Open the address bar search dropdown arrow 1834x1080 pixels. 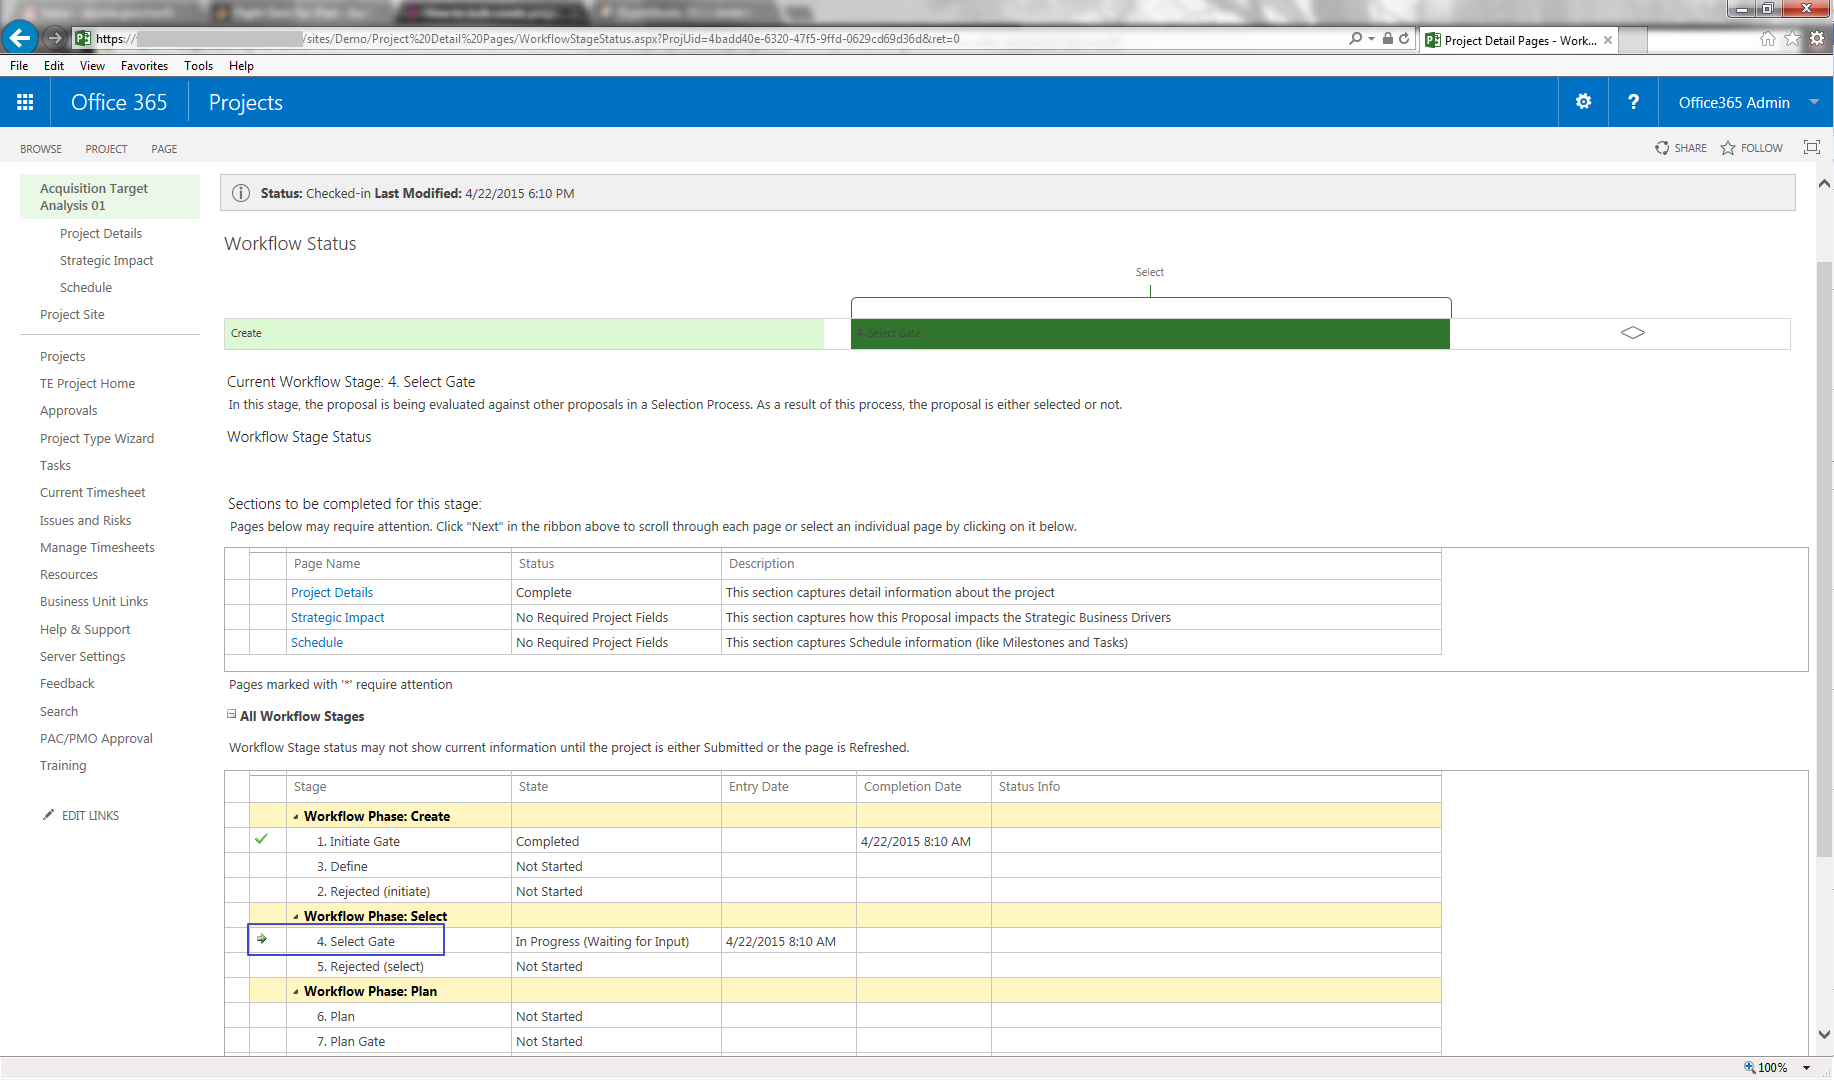(1371, 38)
